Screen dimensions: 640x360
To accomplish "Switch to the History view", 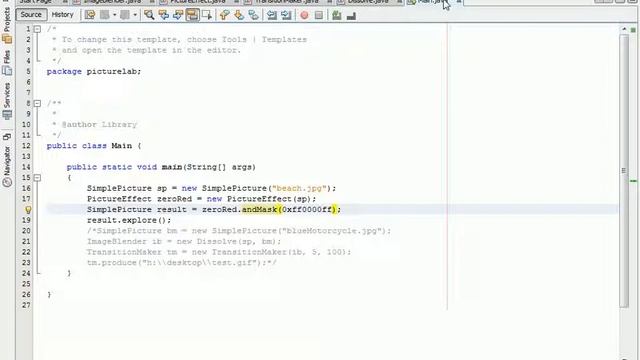I will click(x=62, y=15).
